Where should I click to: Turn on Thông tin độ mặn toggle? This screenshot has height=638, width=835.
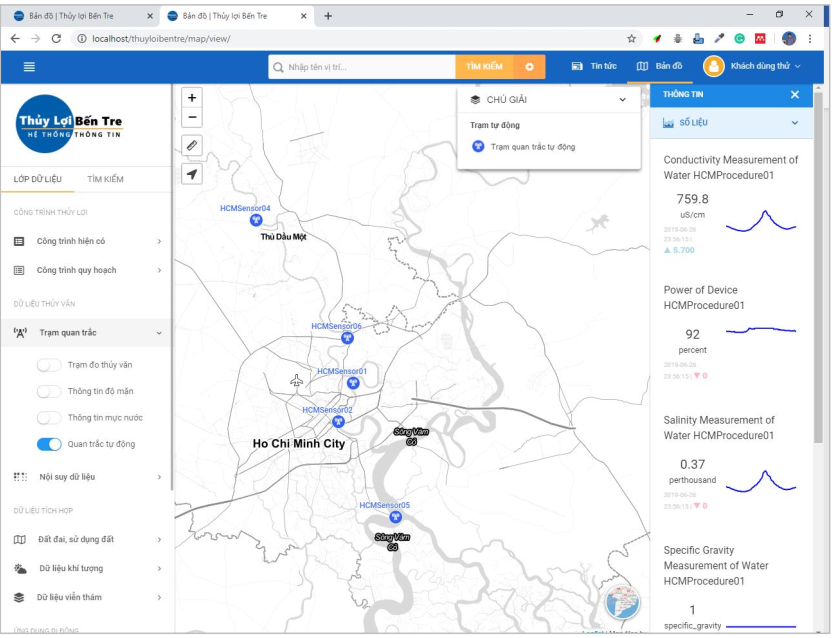[x=50, y=391]
